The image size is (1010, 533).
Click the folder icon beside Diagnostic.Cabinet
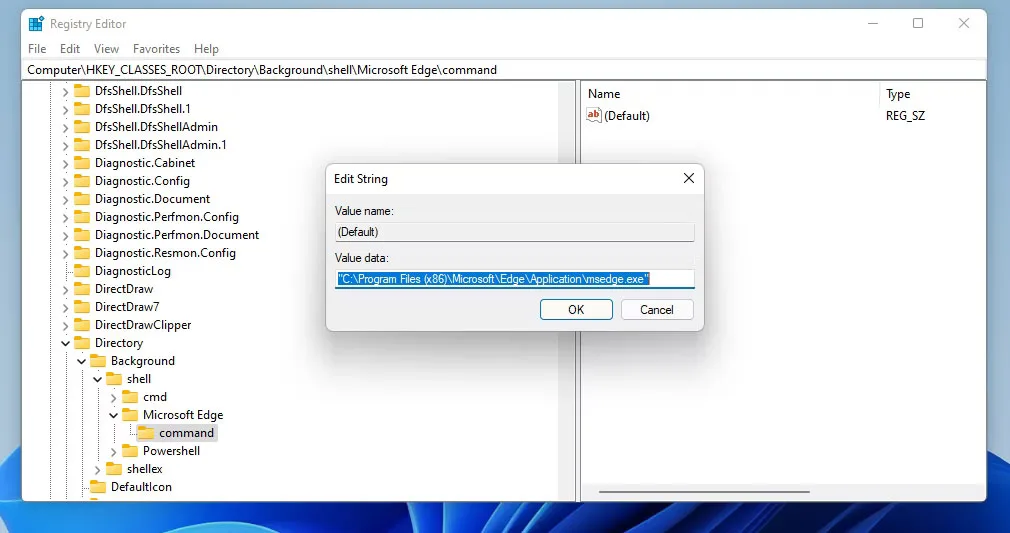[82, 163]
